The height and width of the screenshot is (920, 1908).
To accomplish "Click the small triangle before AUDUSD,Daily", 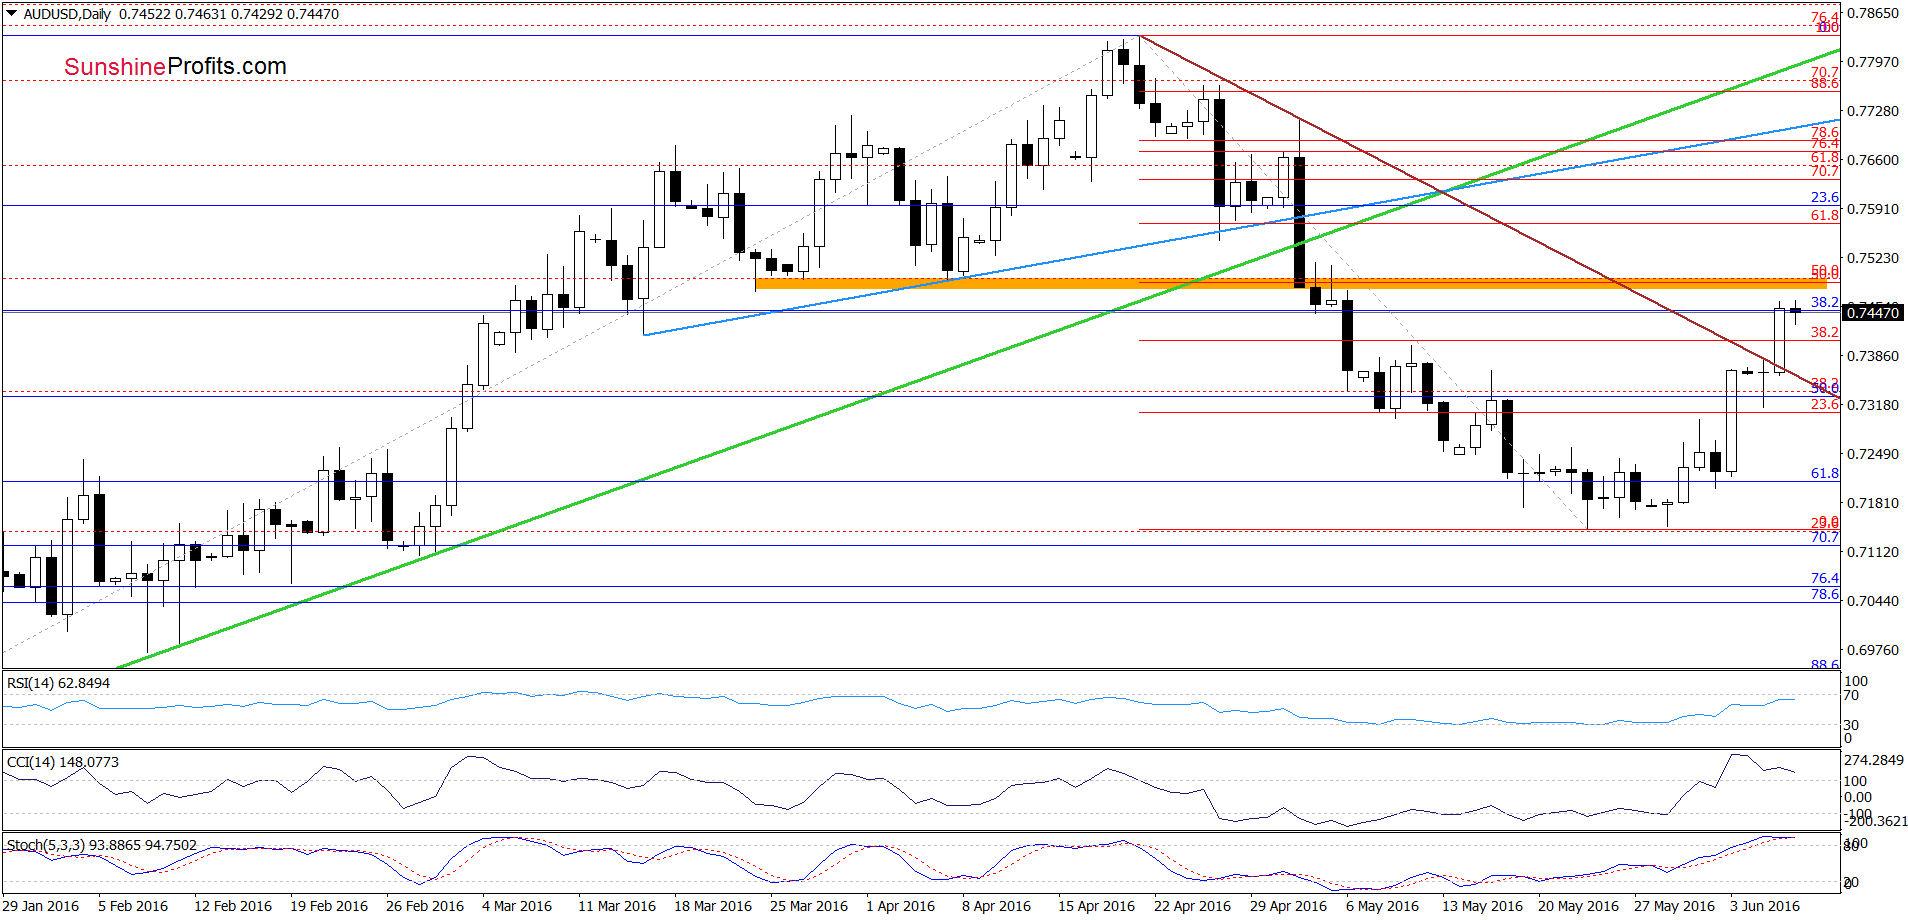I will click(11, 14).
